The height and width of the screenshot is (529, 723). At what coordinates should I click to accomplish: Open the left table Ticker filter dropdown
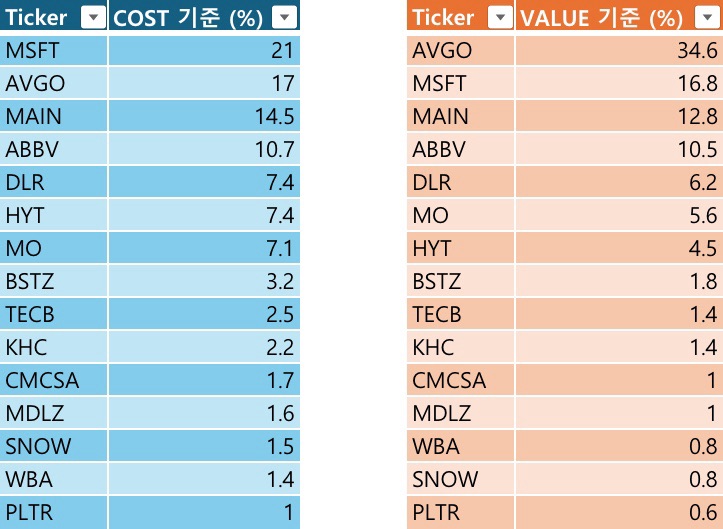(x=92, y=17)
